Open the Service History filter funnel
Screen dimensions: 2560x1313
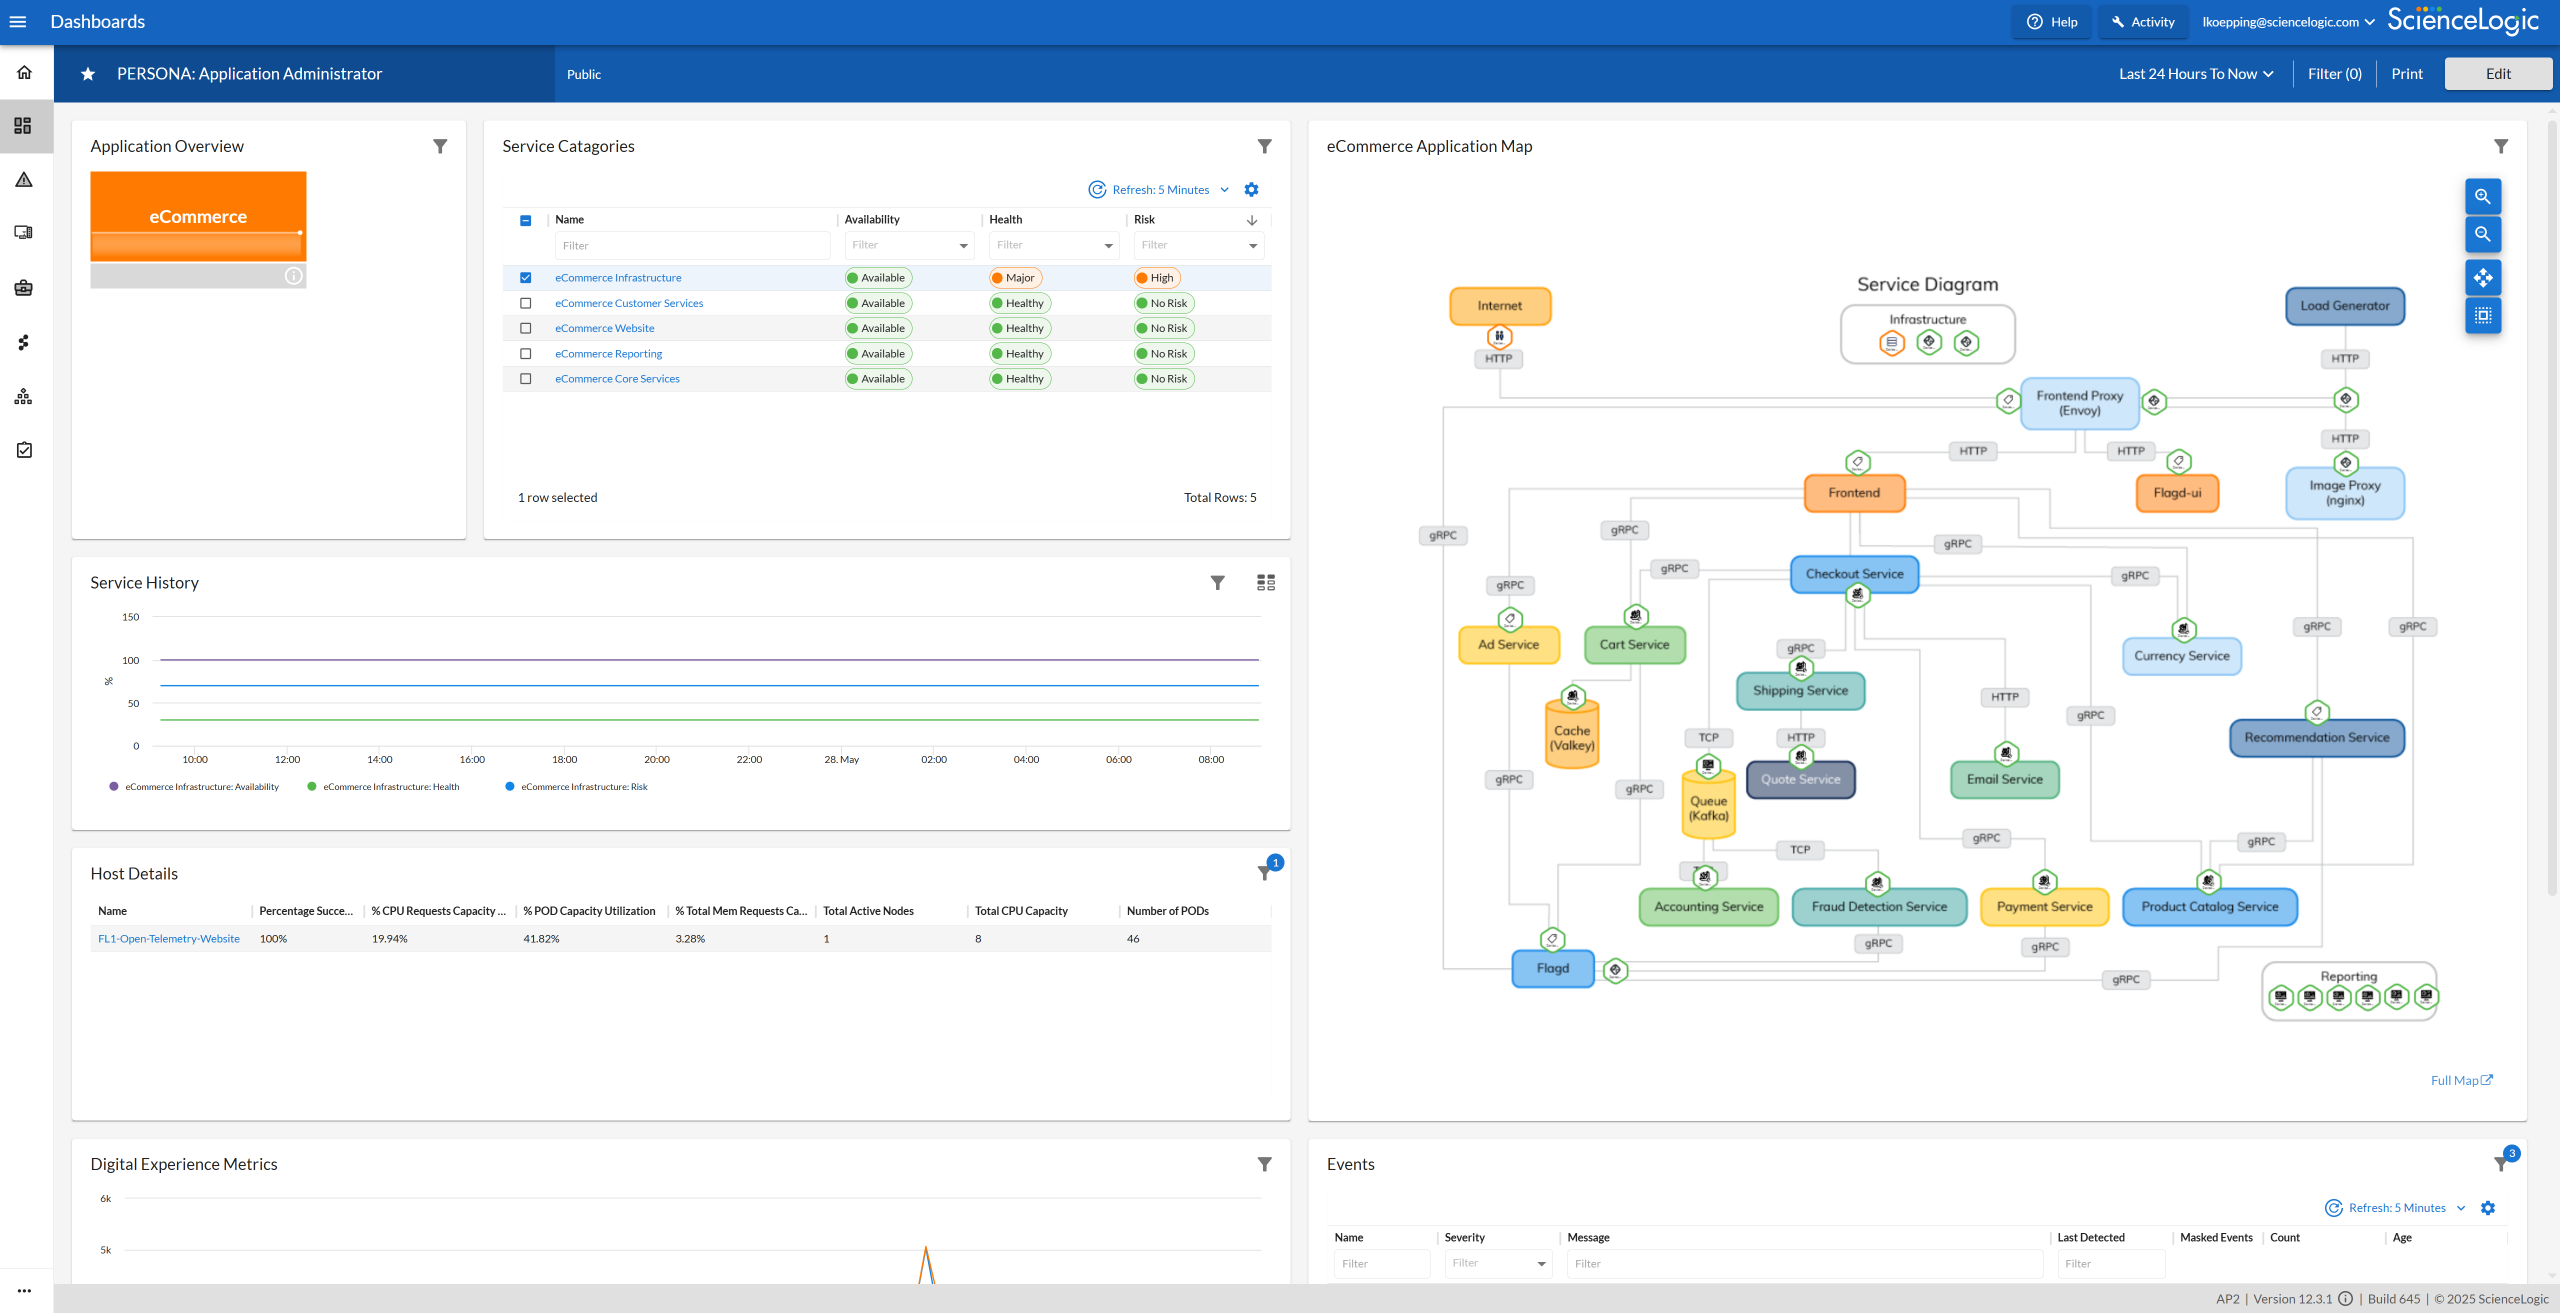[1218, 583]
